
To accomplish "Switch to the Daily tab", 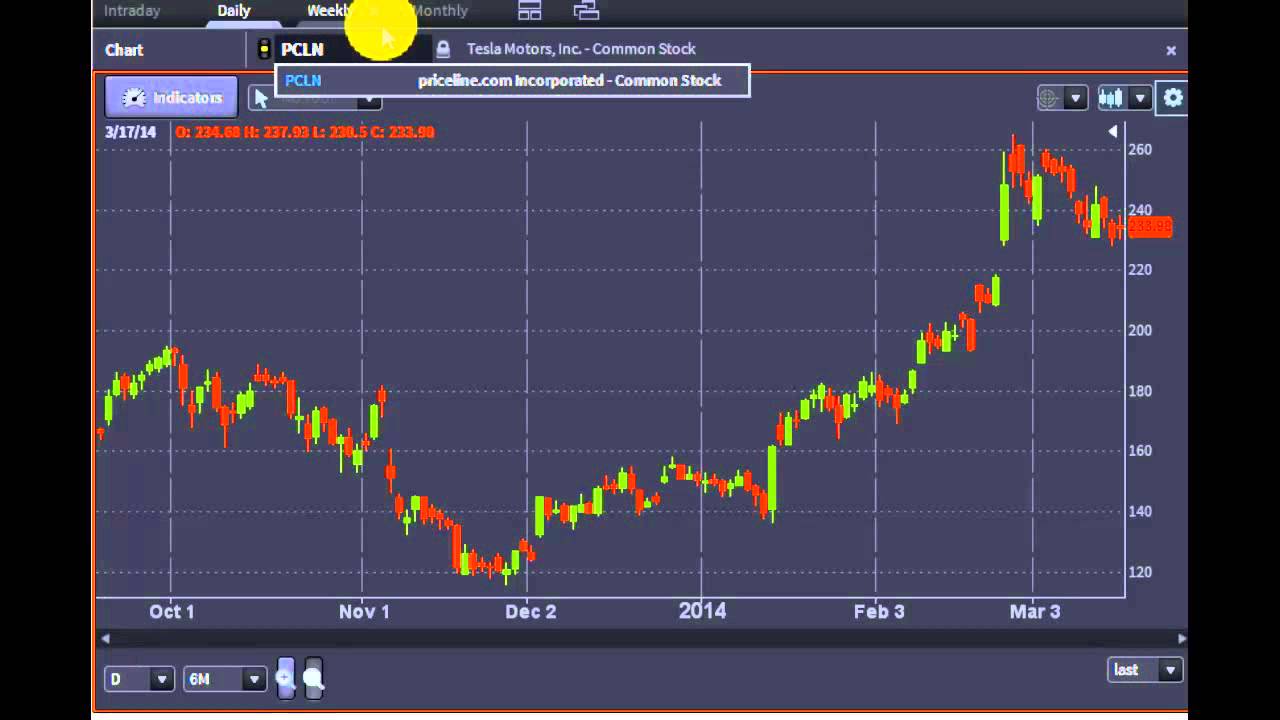I will tap(234, 11).
